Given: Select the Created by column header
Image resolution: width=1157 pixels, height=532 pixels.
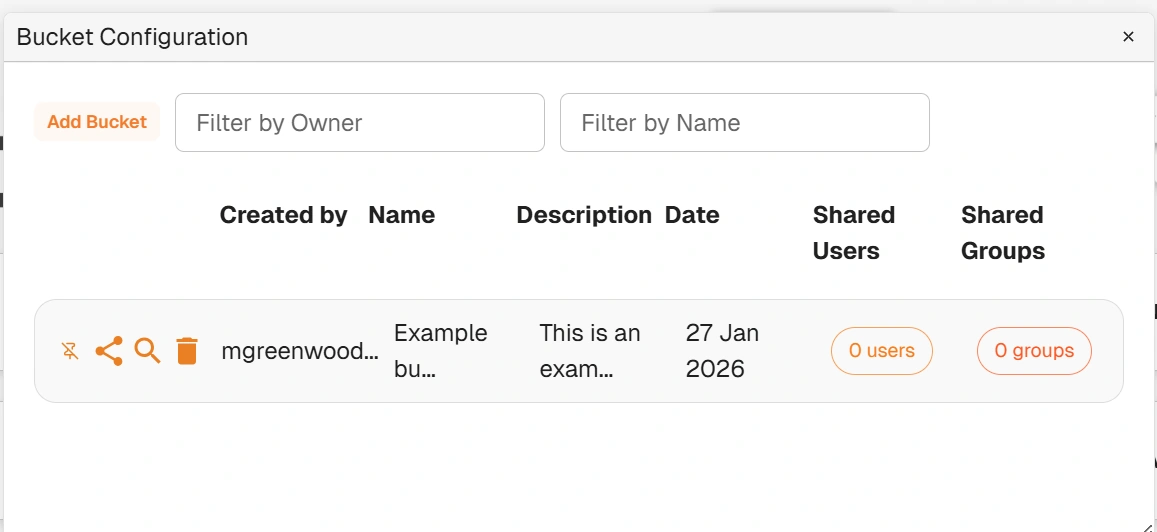Looking at the screenshot, I should (283, 215).
